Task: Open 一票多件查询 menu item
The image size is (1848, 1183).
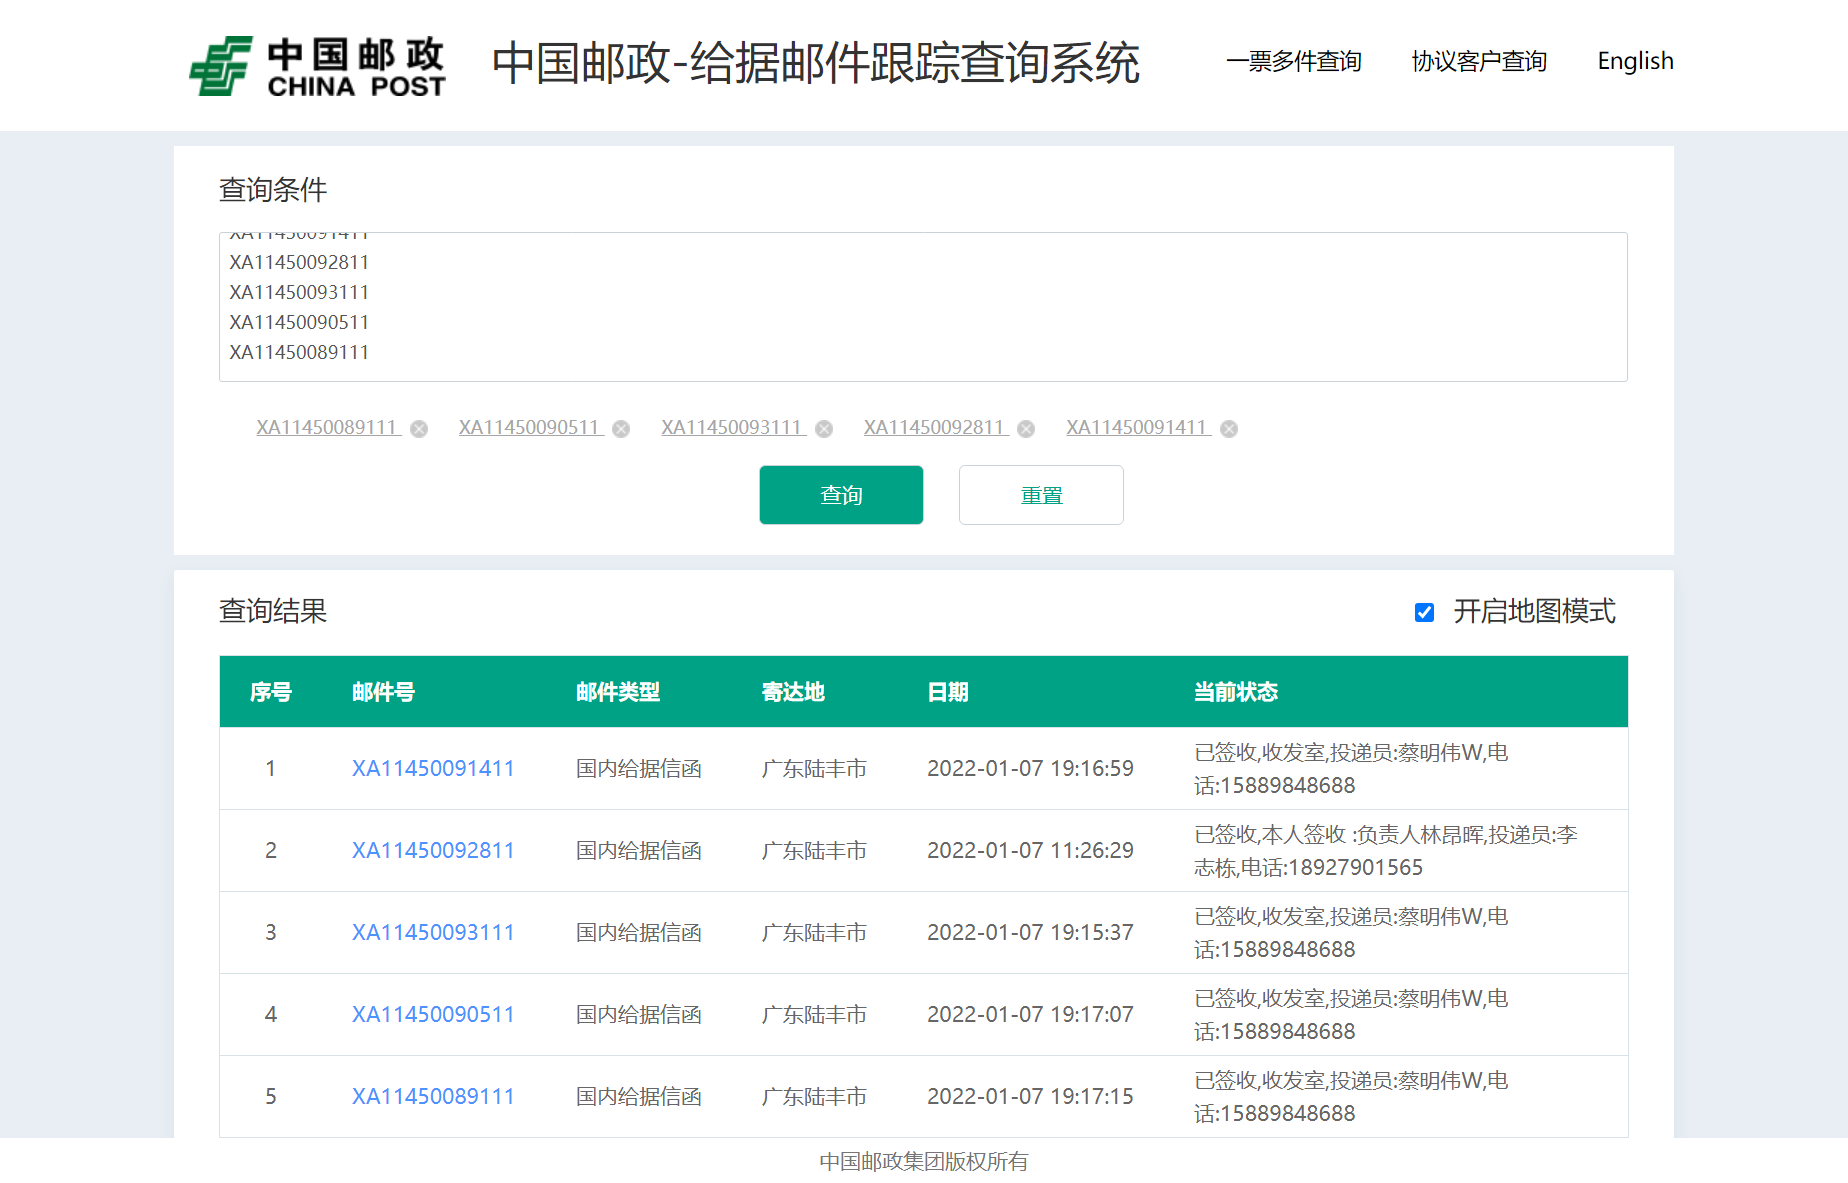Action: 1294,61
